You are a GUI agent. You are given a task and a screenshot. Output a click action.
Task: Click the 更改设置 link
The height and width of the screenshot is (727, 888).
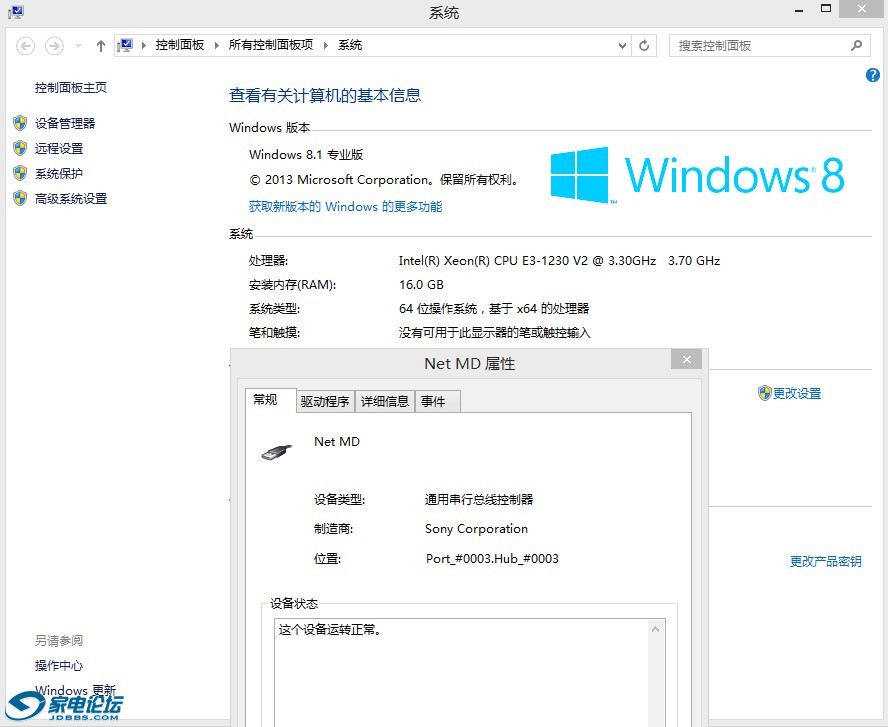coord(797,394)
